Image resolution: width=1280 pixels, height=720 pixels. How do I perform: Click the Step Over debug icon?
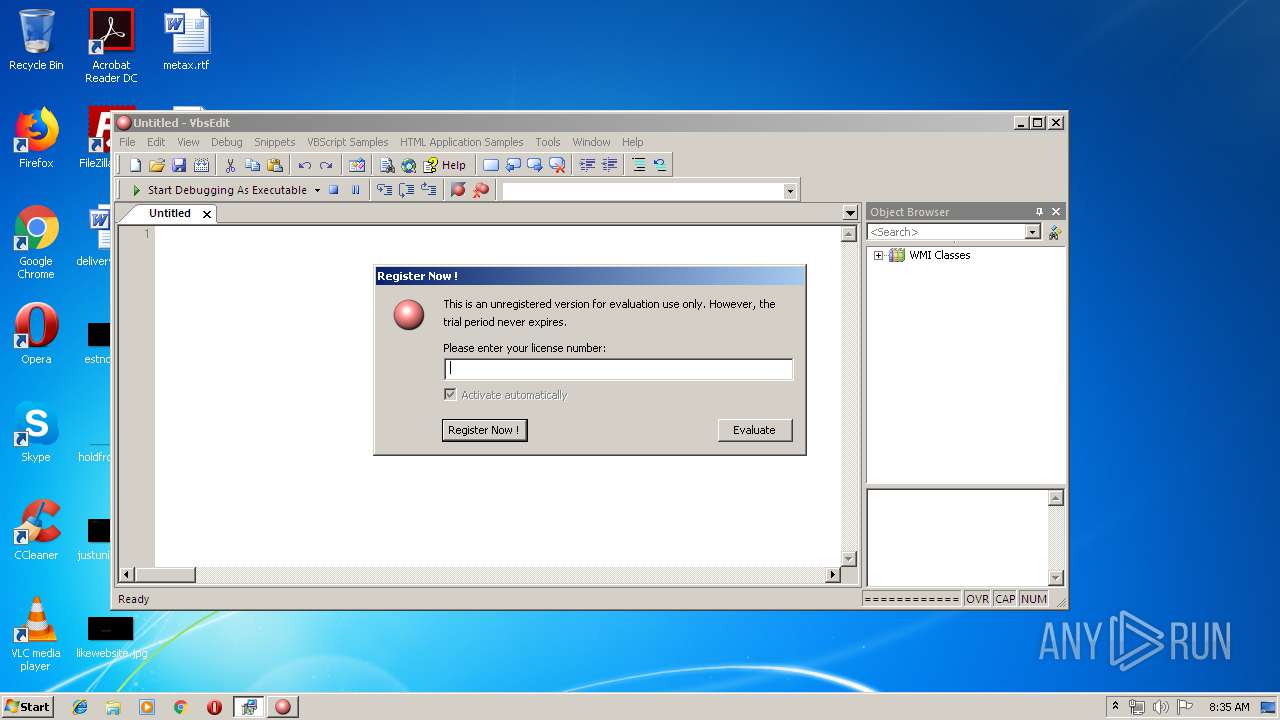[x=407, y=190]
